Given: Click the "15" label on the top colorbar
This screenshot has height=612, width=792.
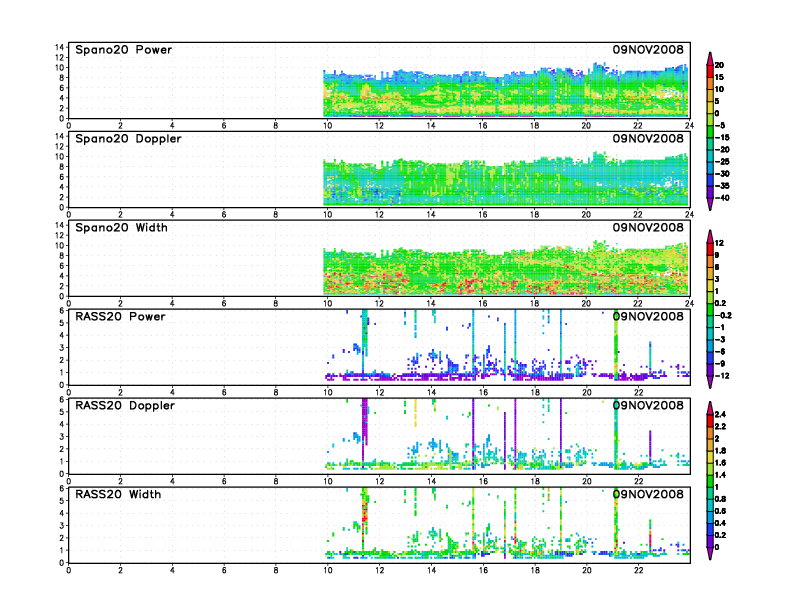Looking at the screenshot, I should click(719, 77).
